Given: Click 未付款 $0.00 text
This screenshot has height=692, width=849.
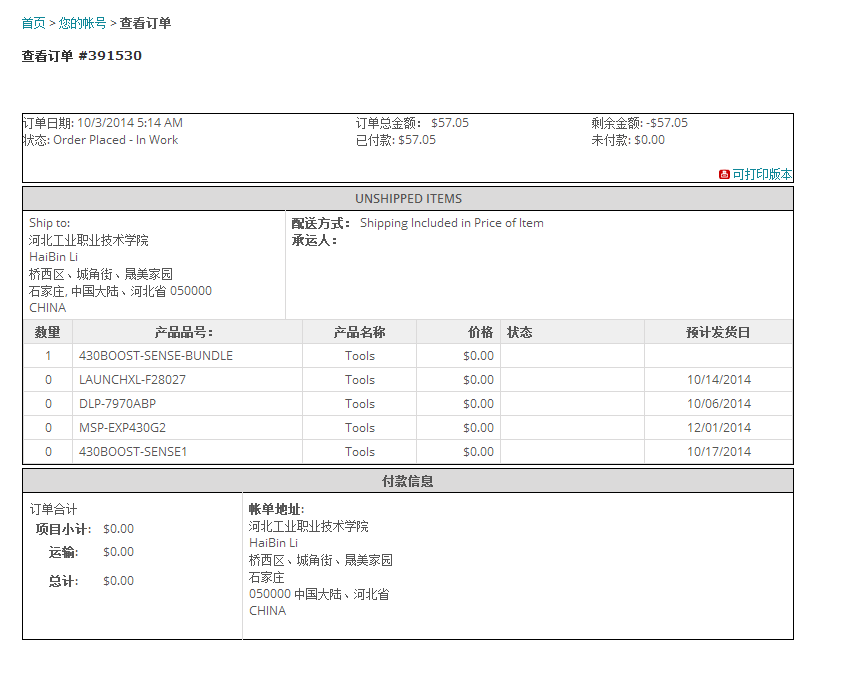Looking at the screenshot, I should point(628,140).
